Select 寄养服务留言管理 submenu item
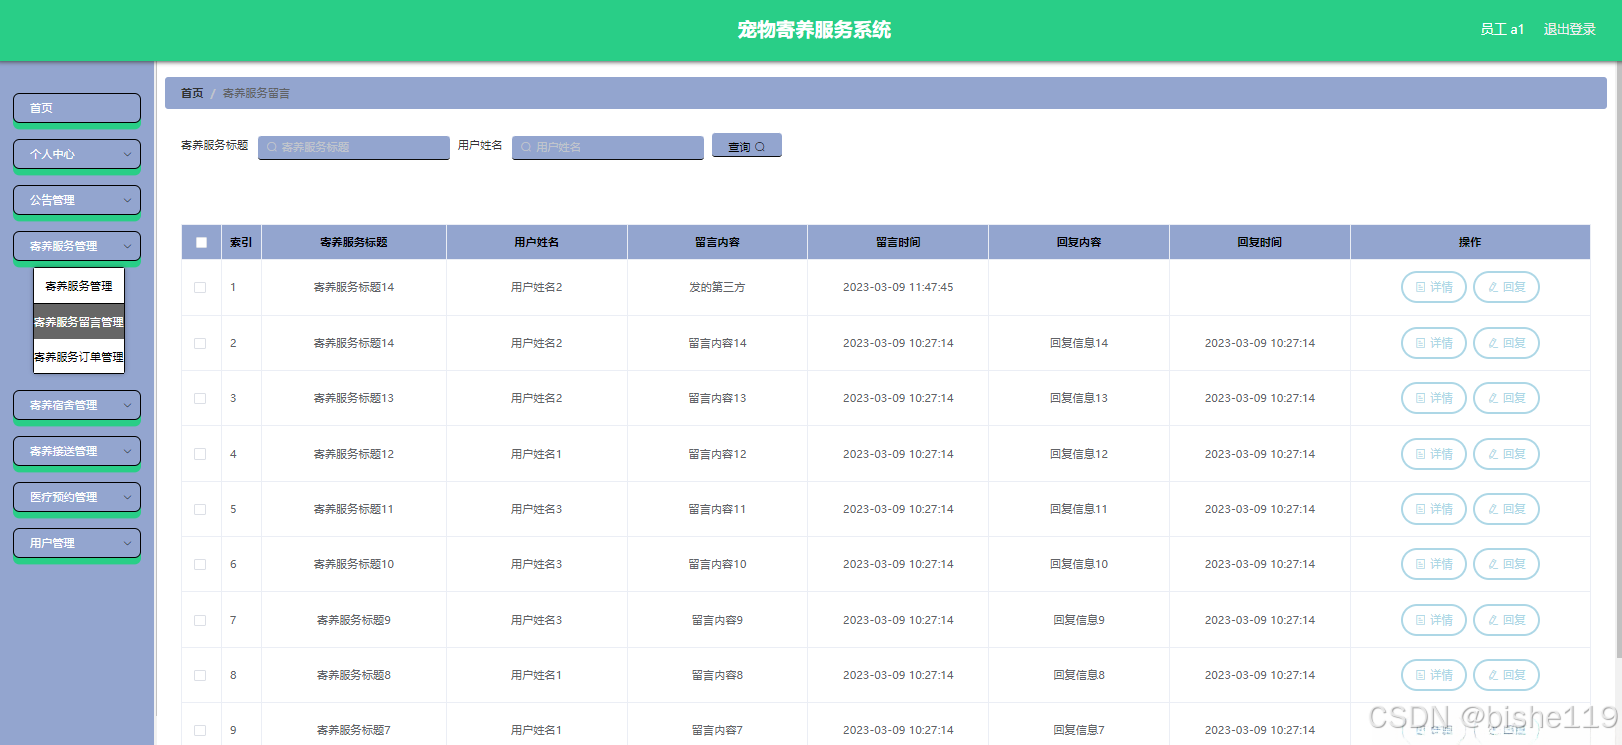The height and width of the screenshot is (745, 1622). coord(79,322)
